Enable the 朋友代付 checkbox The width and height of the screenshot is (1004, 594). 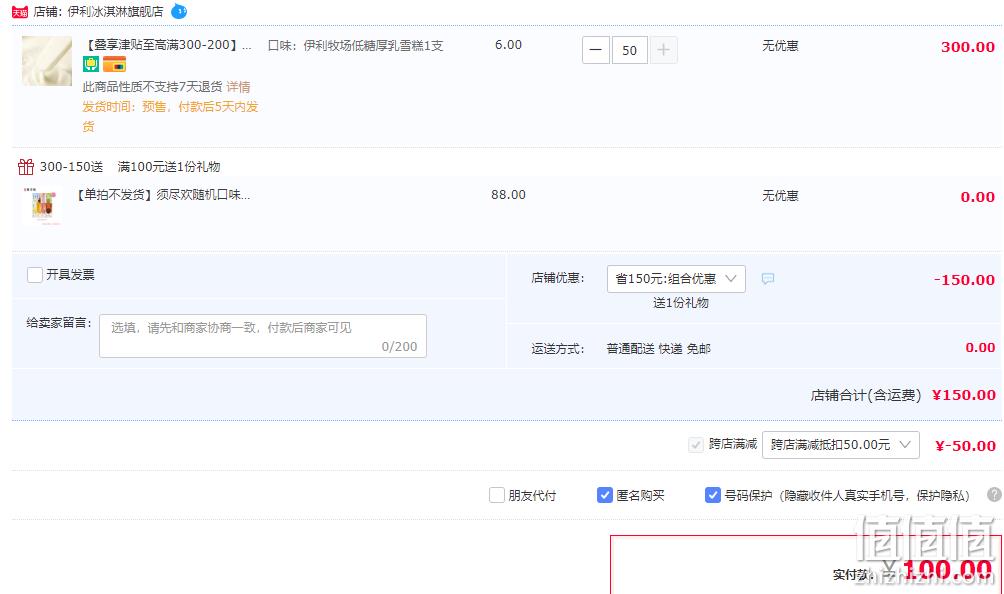coord(497,495)
